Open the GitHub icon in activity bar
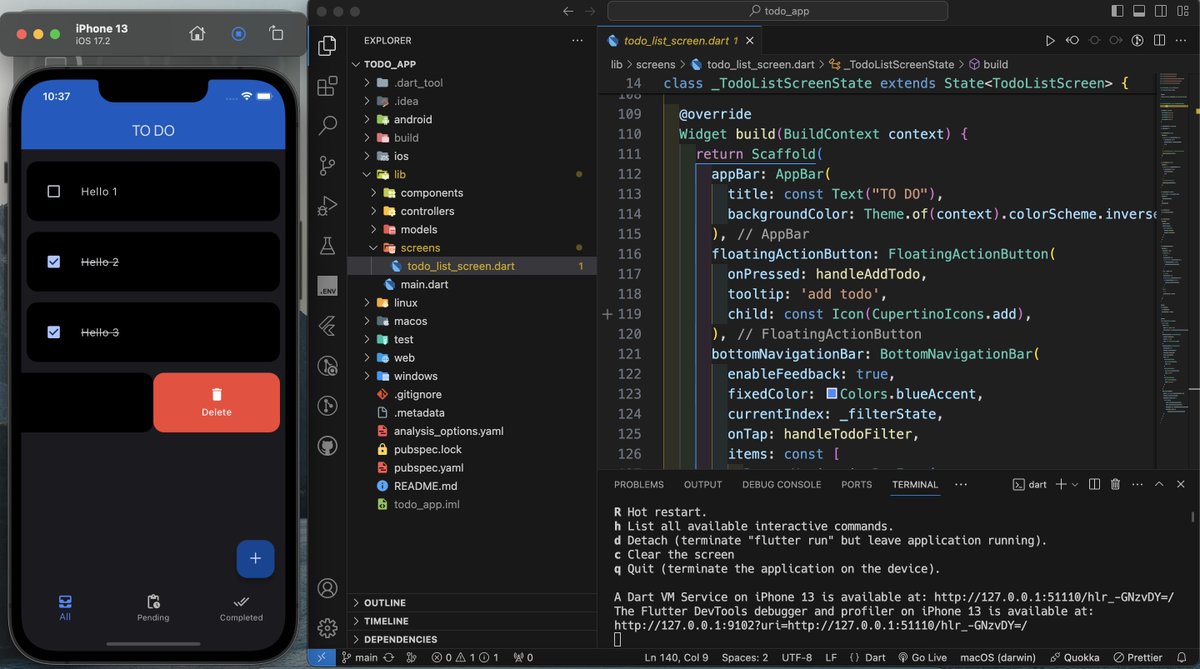The image size is (1200, 669). tap(327, 445)
